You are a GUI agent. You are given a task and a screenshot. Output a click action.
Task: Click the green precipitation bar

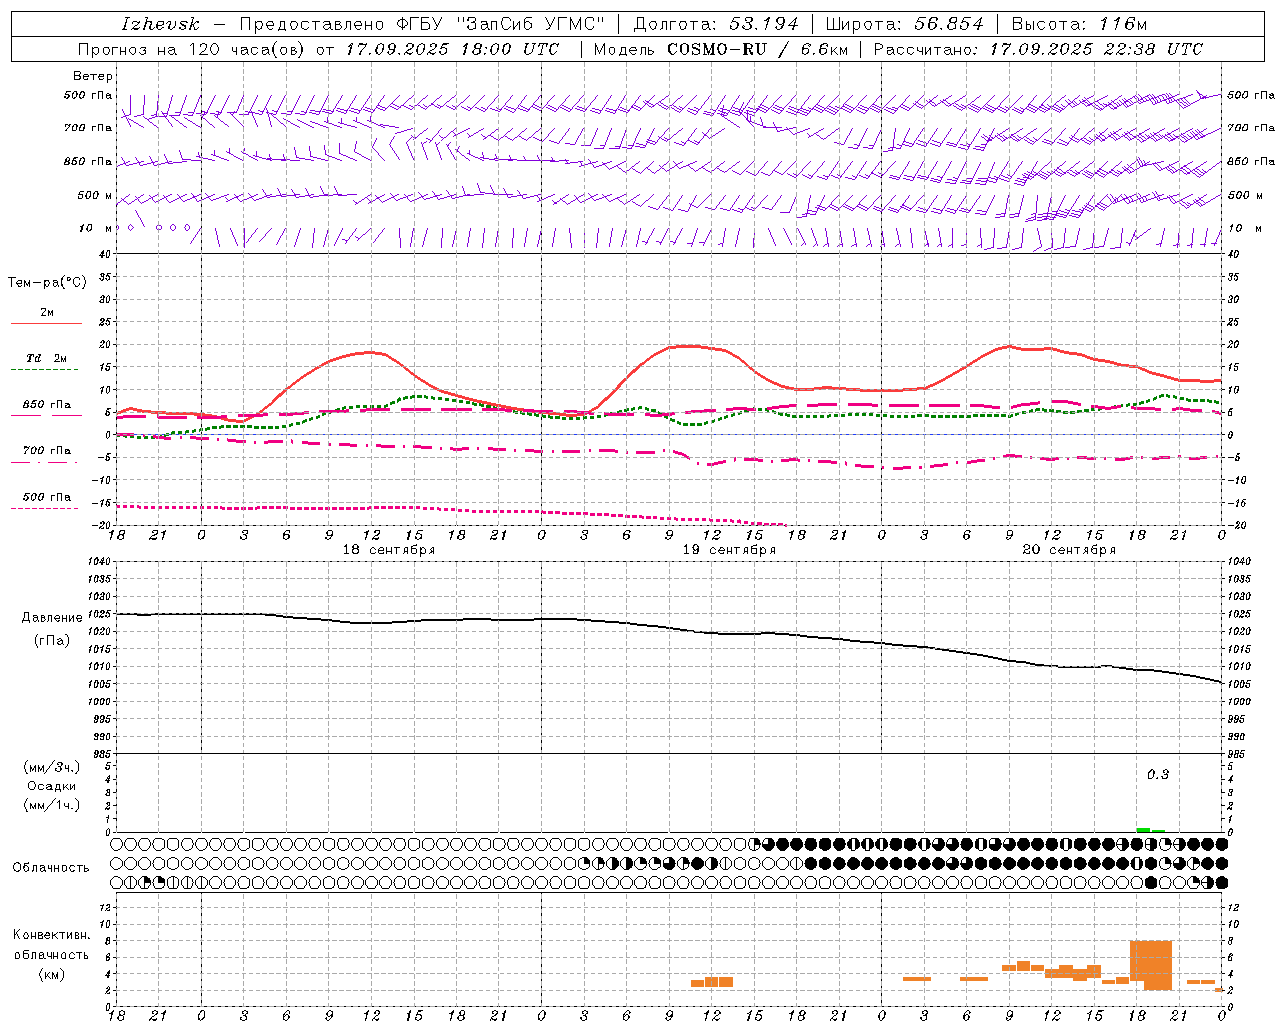pyautogui.click(x=1143, y=830)
